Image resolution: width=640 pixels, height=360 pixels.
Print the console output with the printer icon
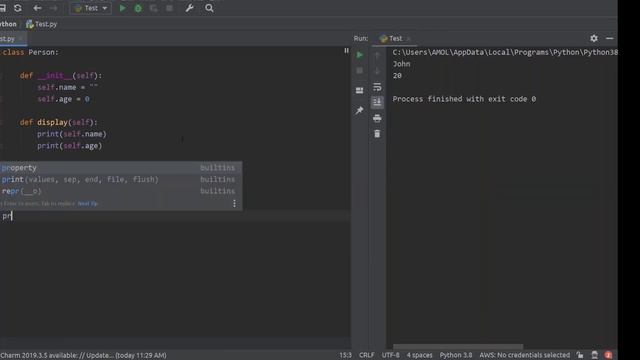[377, 118]
